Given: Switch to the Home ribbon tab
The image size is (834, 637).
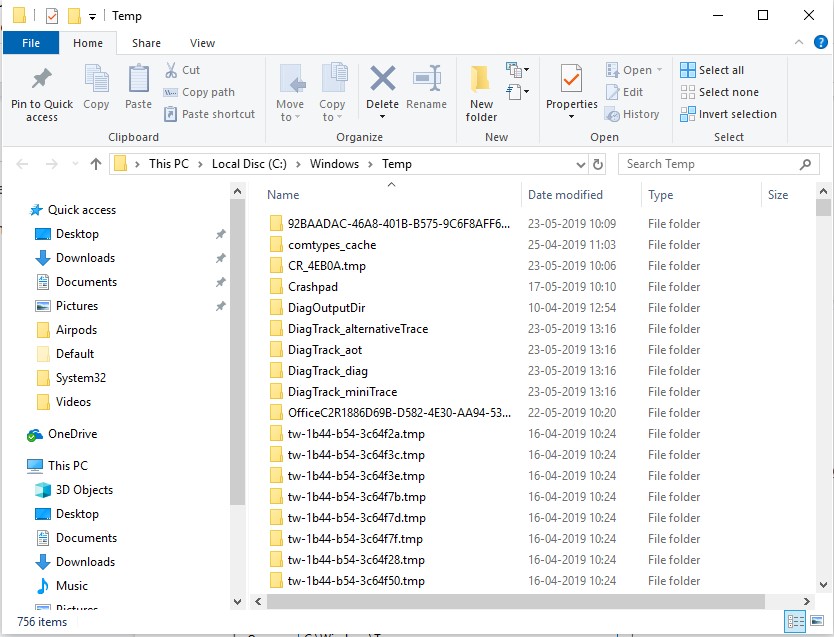Looking at the screenshot, I should 88,43.
